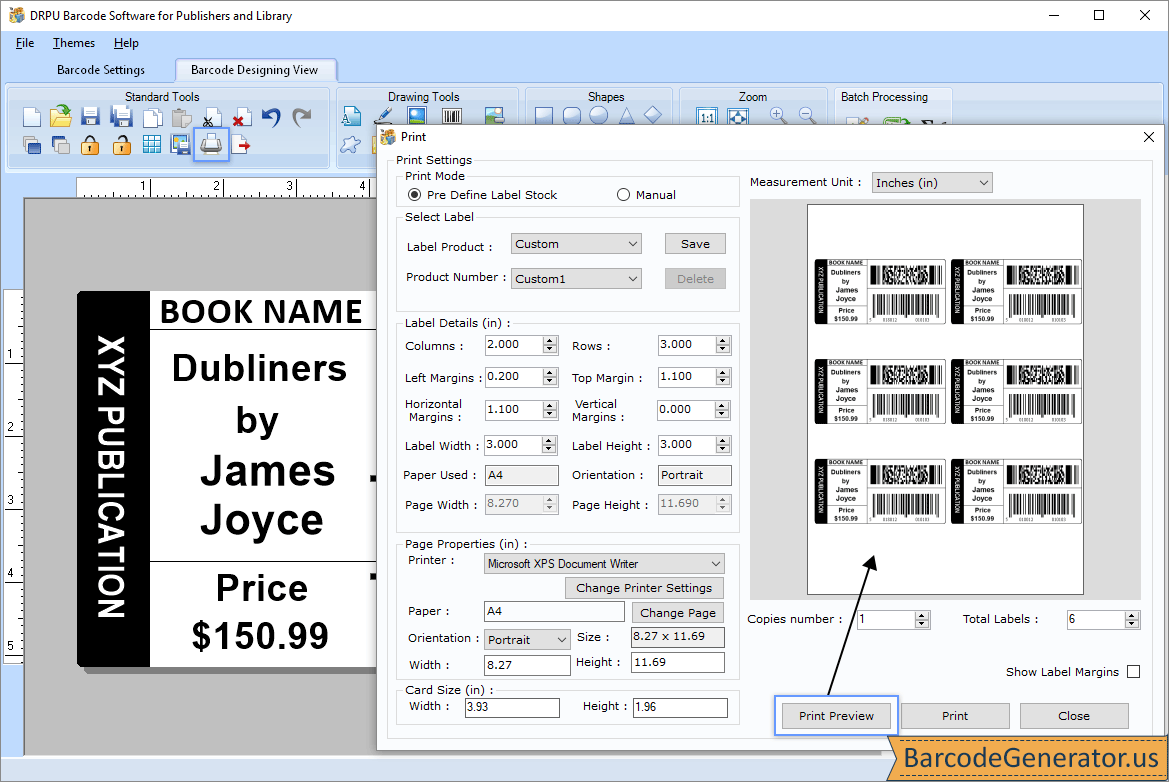Click the Card Size Height input field
This screenshot has height=782, width=1169.
coord(680,707)
